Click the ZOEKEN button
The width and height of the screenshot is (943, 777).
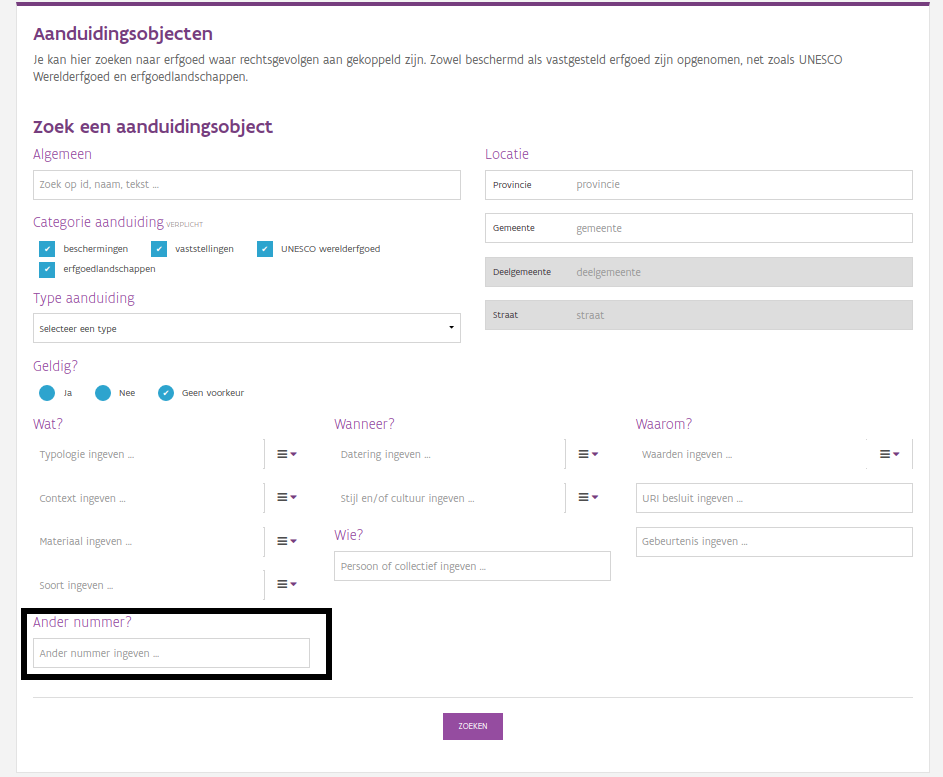coord(473,726)
